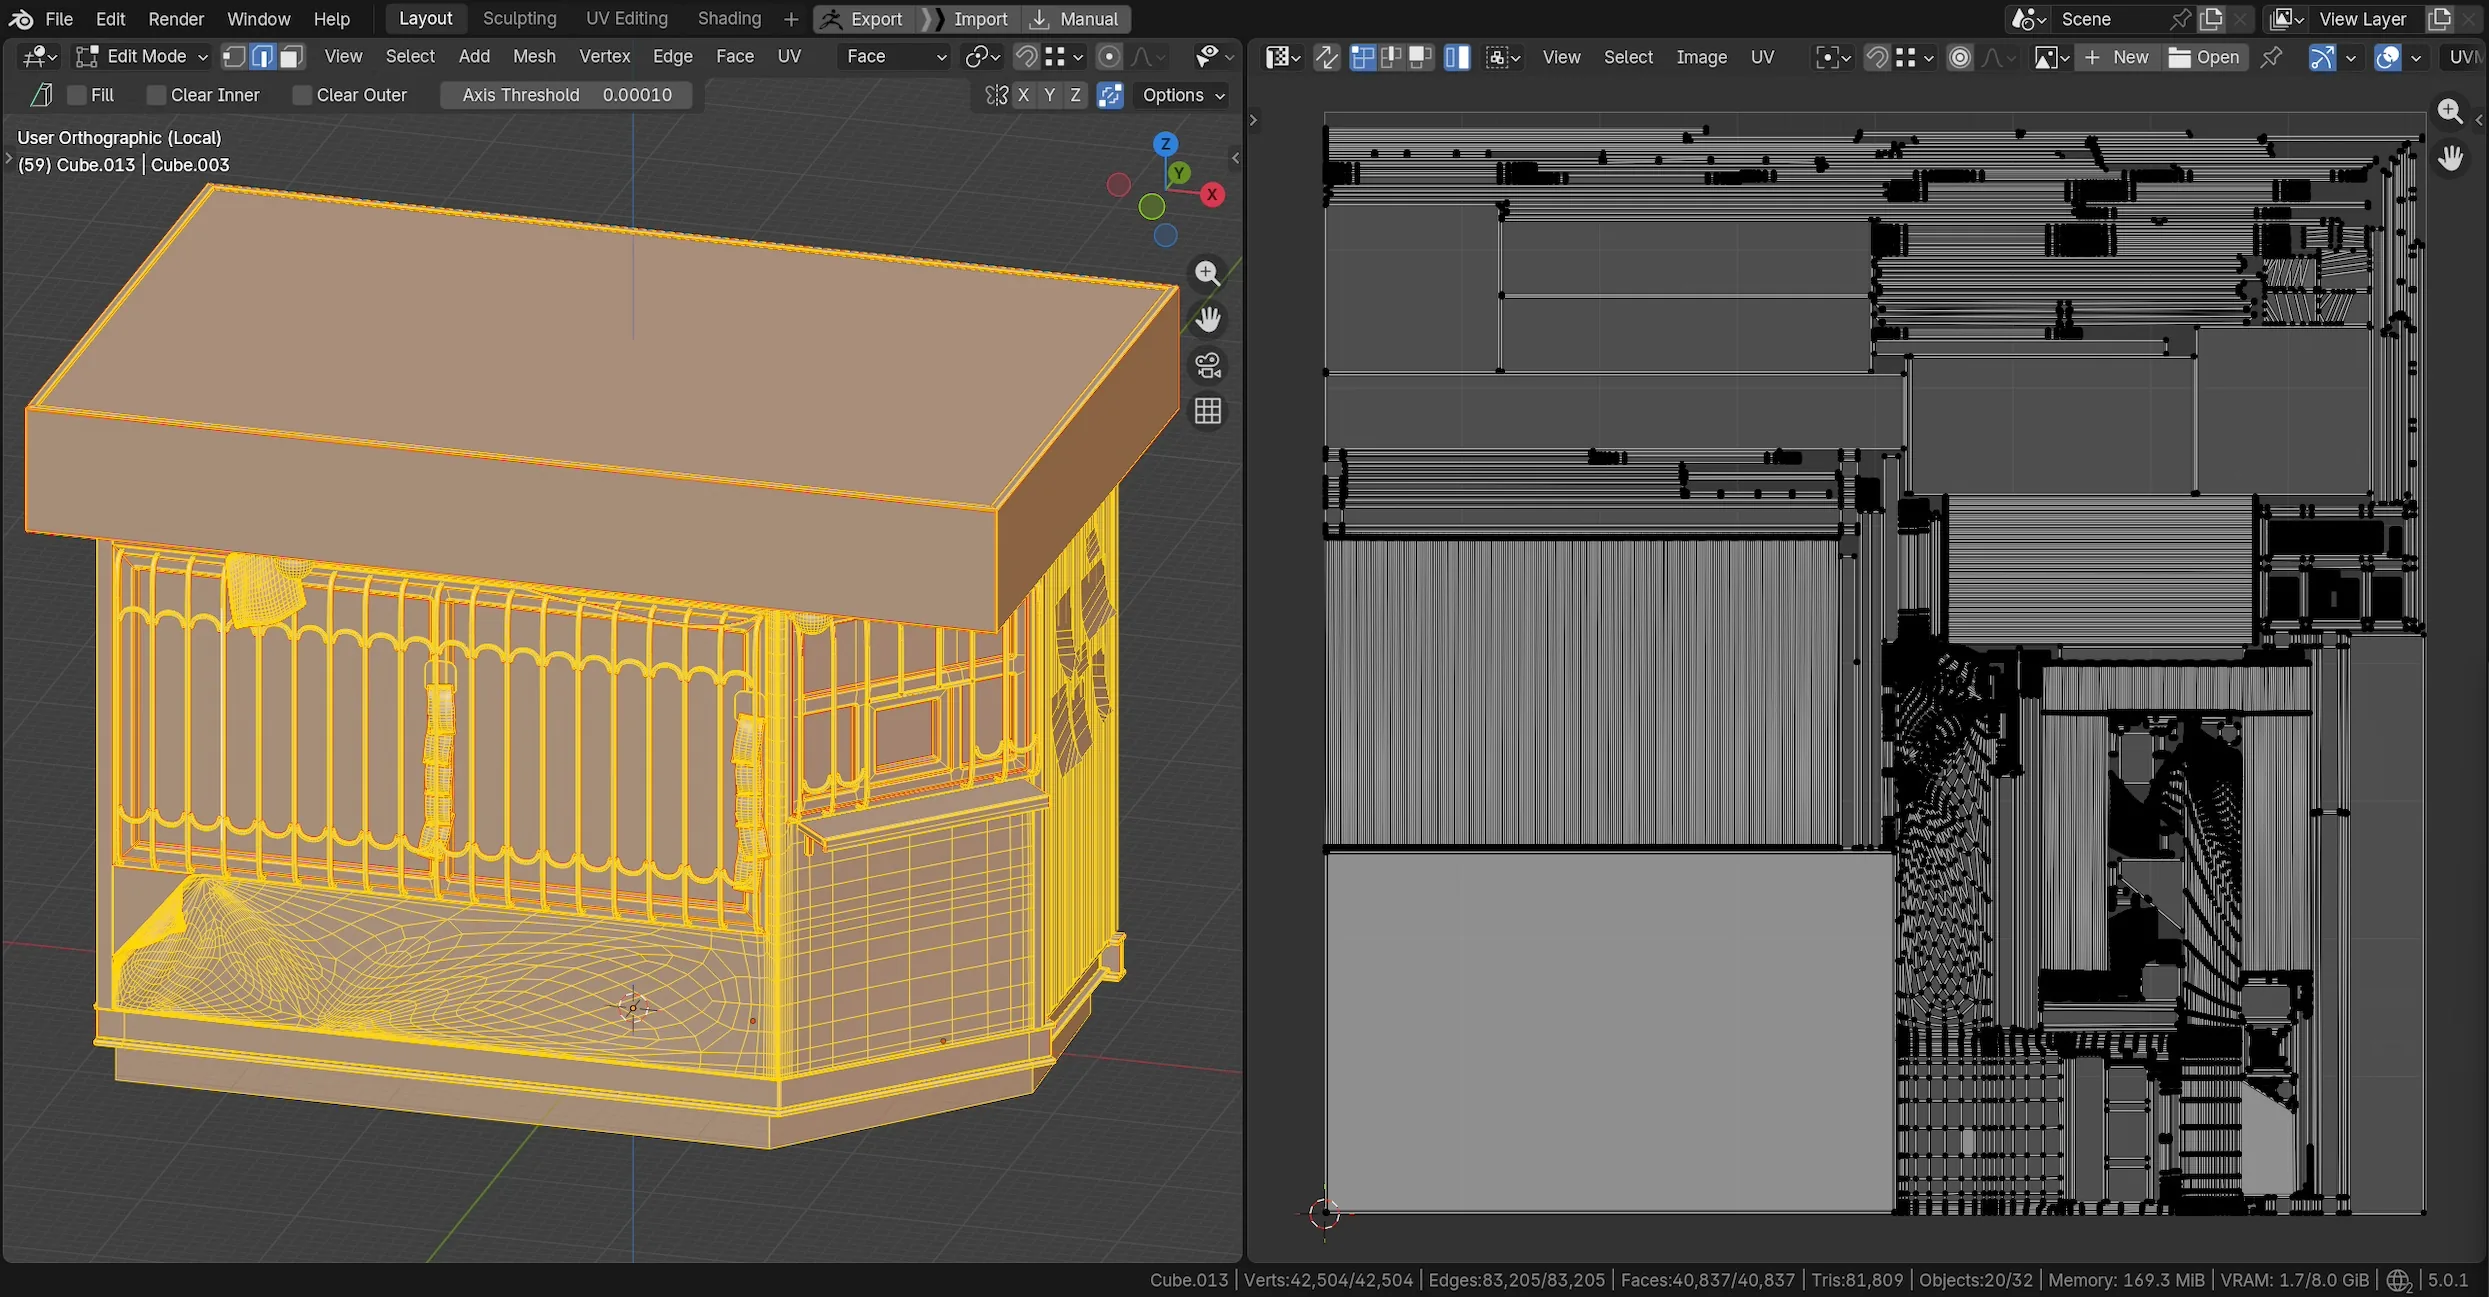Toggle camera view icon in viewport
The image size is (2489, 1297).
pos(1208,365)
